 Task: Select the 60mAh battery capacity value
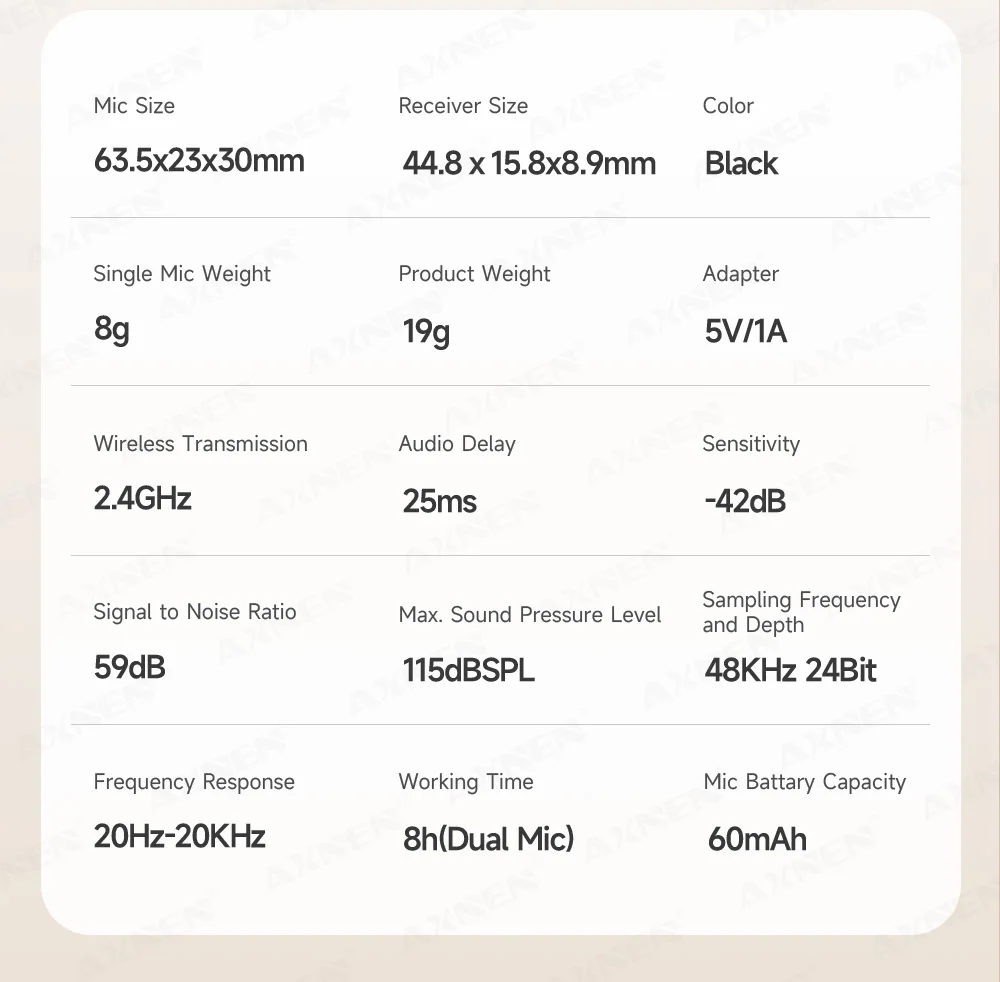756,838
